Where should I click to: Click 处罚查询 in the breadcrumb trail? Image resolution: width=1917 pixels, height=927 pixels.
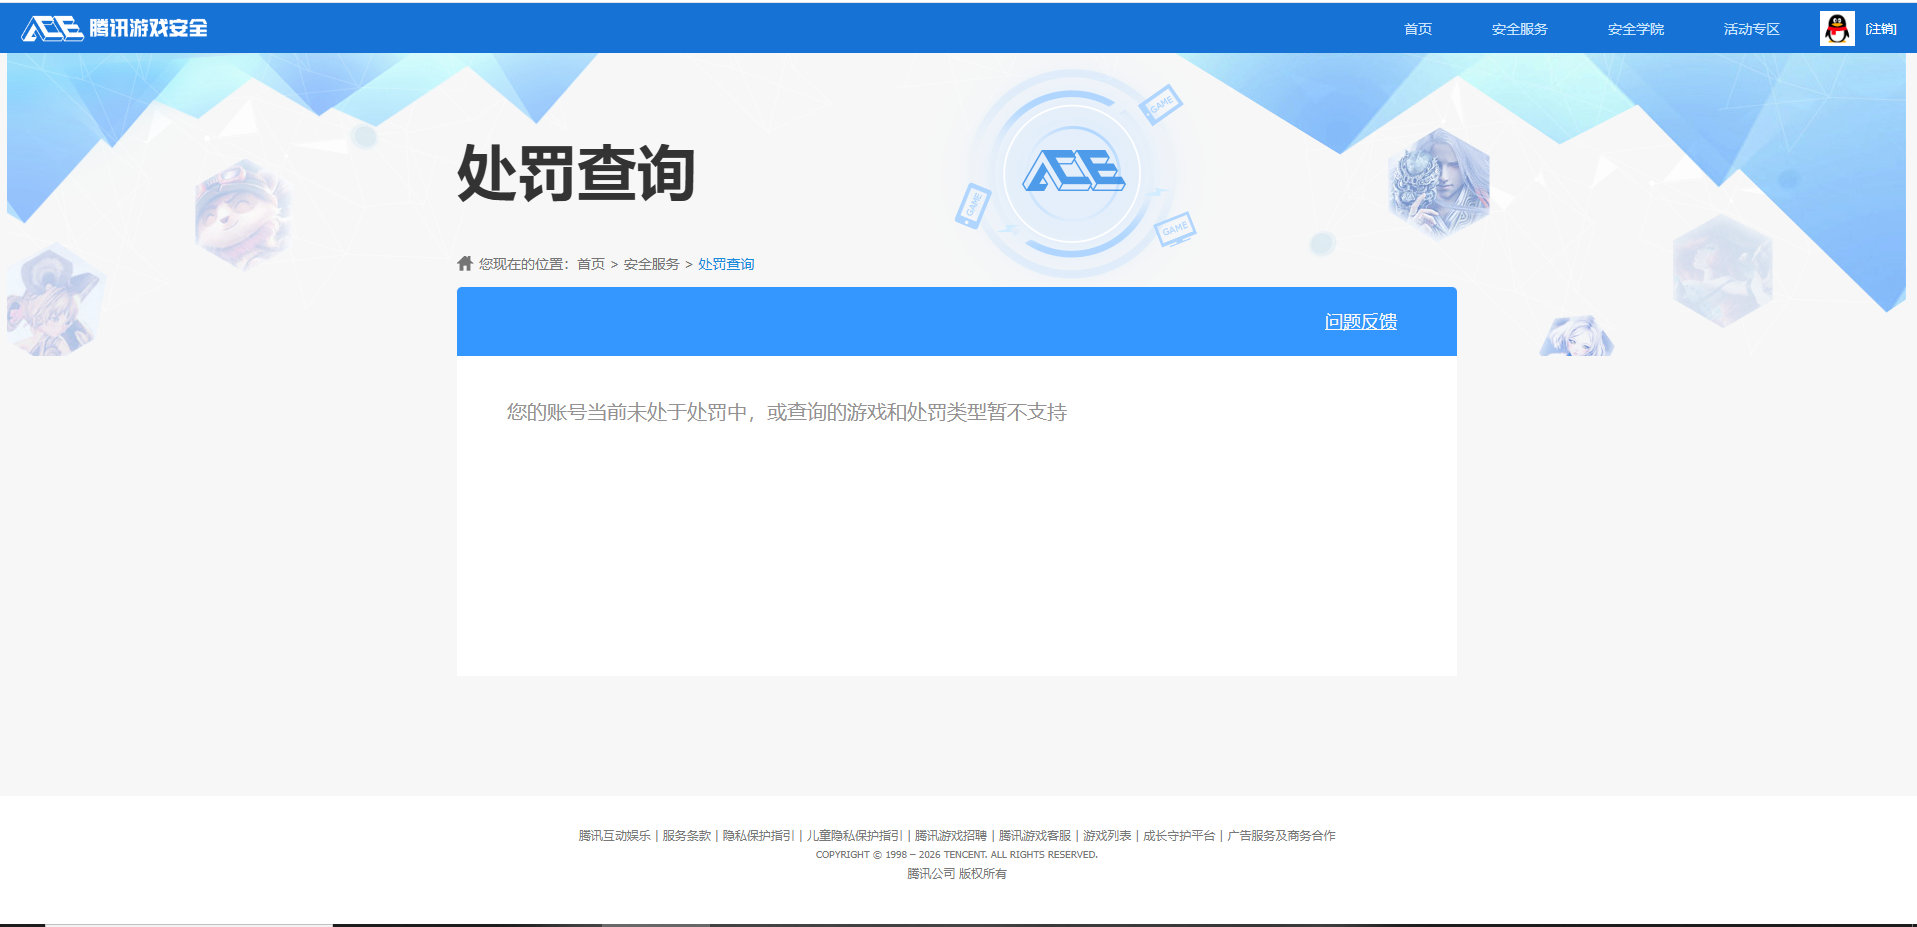click(725, 263)
